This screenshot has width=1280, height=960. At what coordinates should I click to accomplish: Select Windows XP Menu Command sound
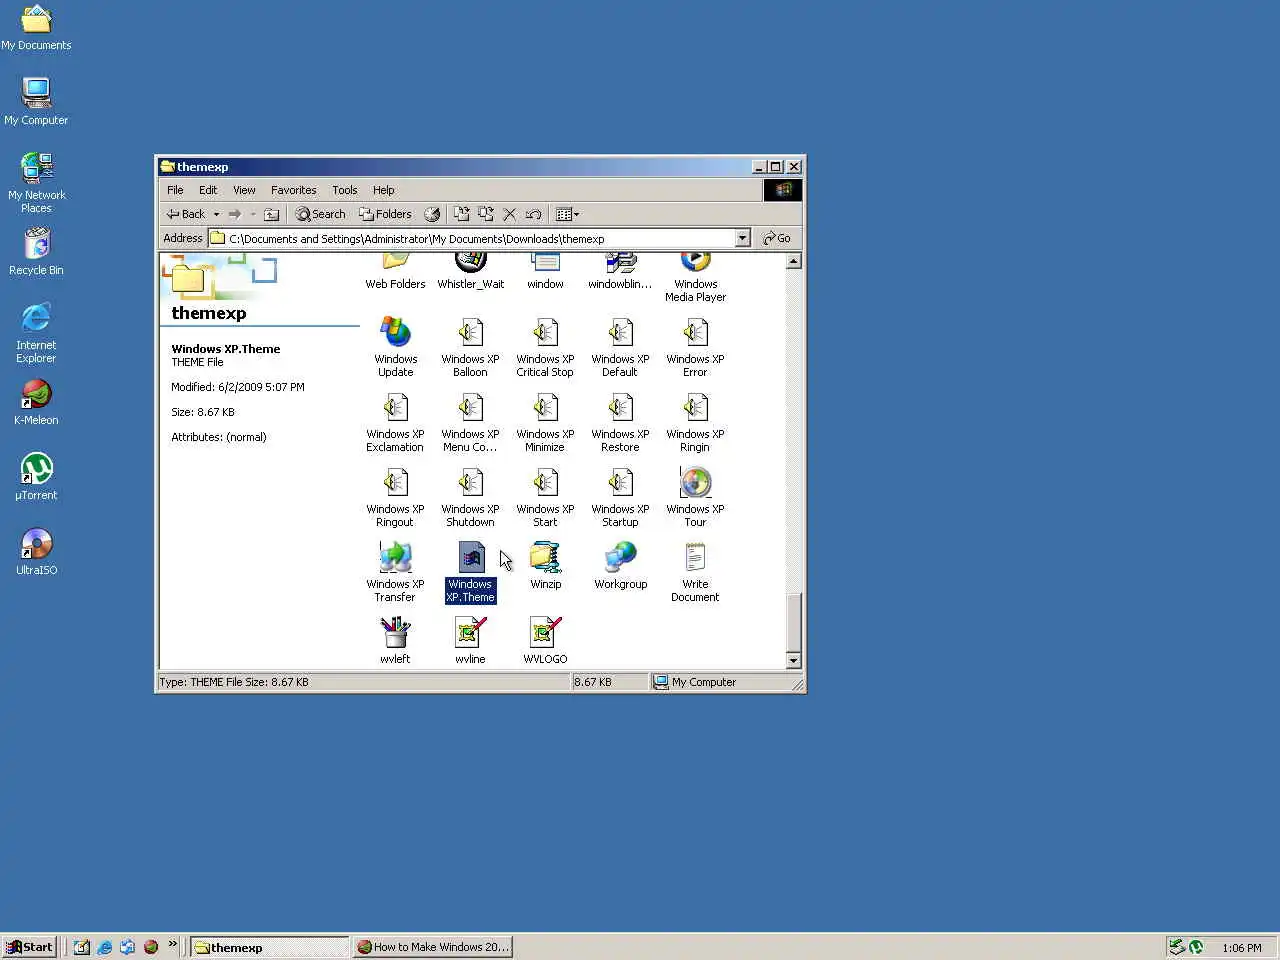coord(471,422)
